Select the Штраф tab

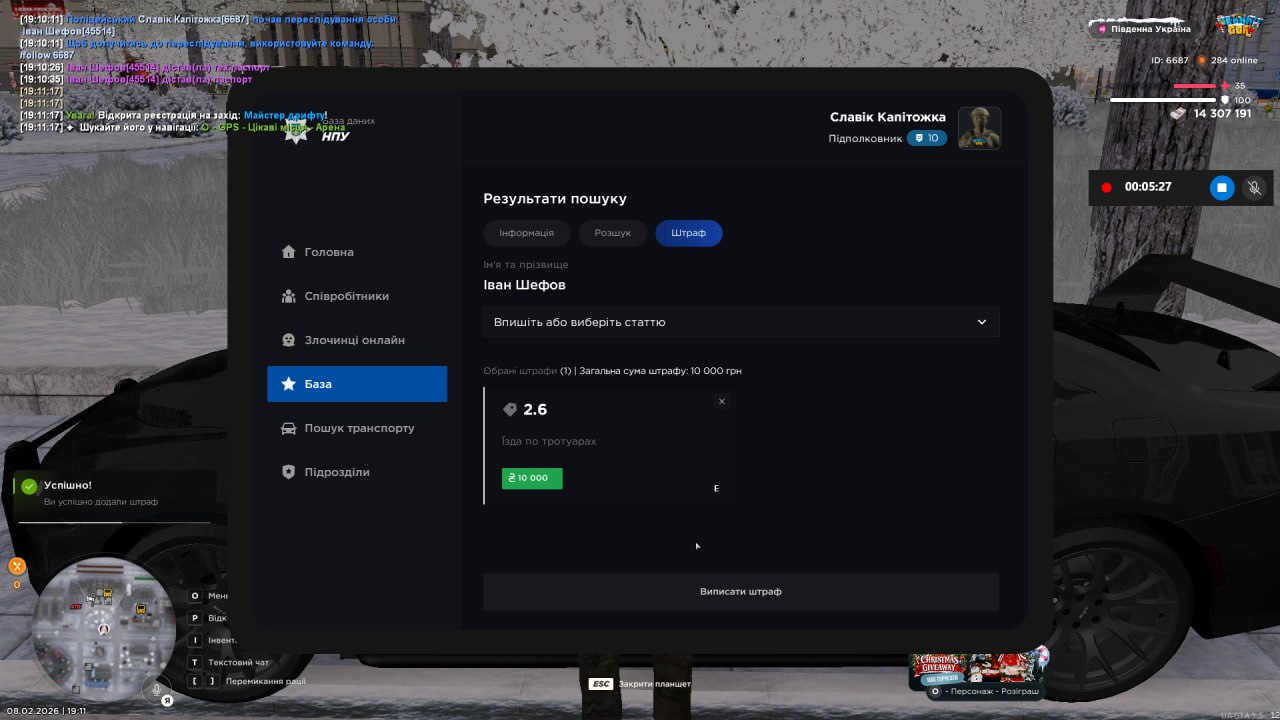pos(689,233)
